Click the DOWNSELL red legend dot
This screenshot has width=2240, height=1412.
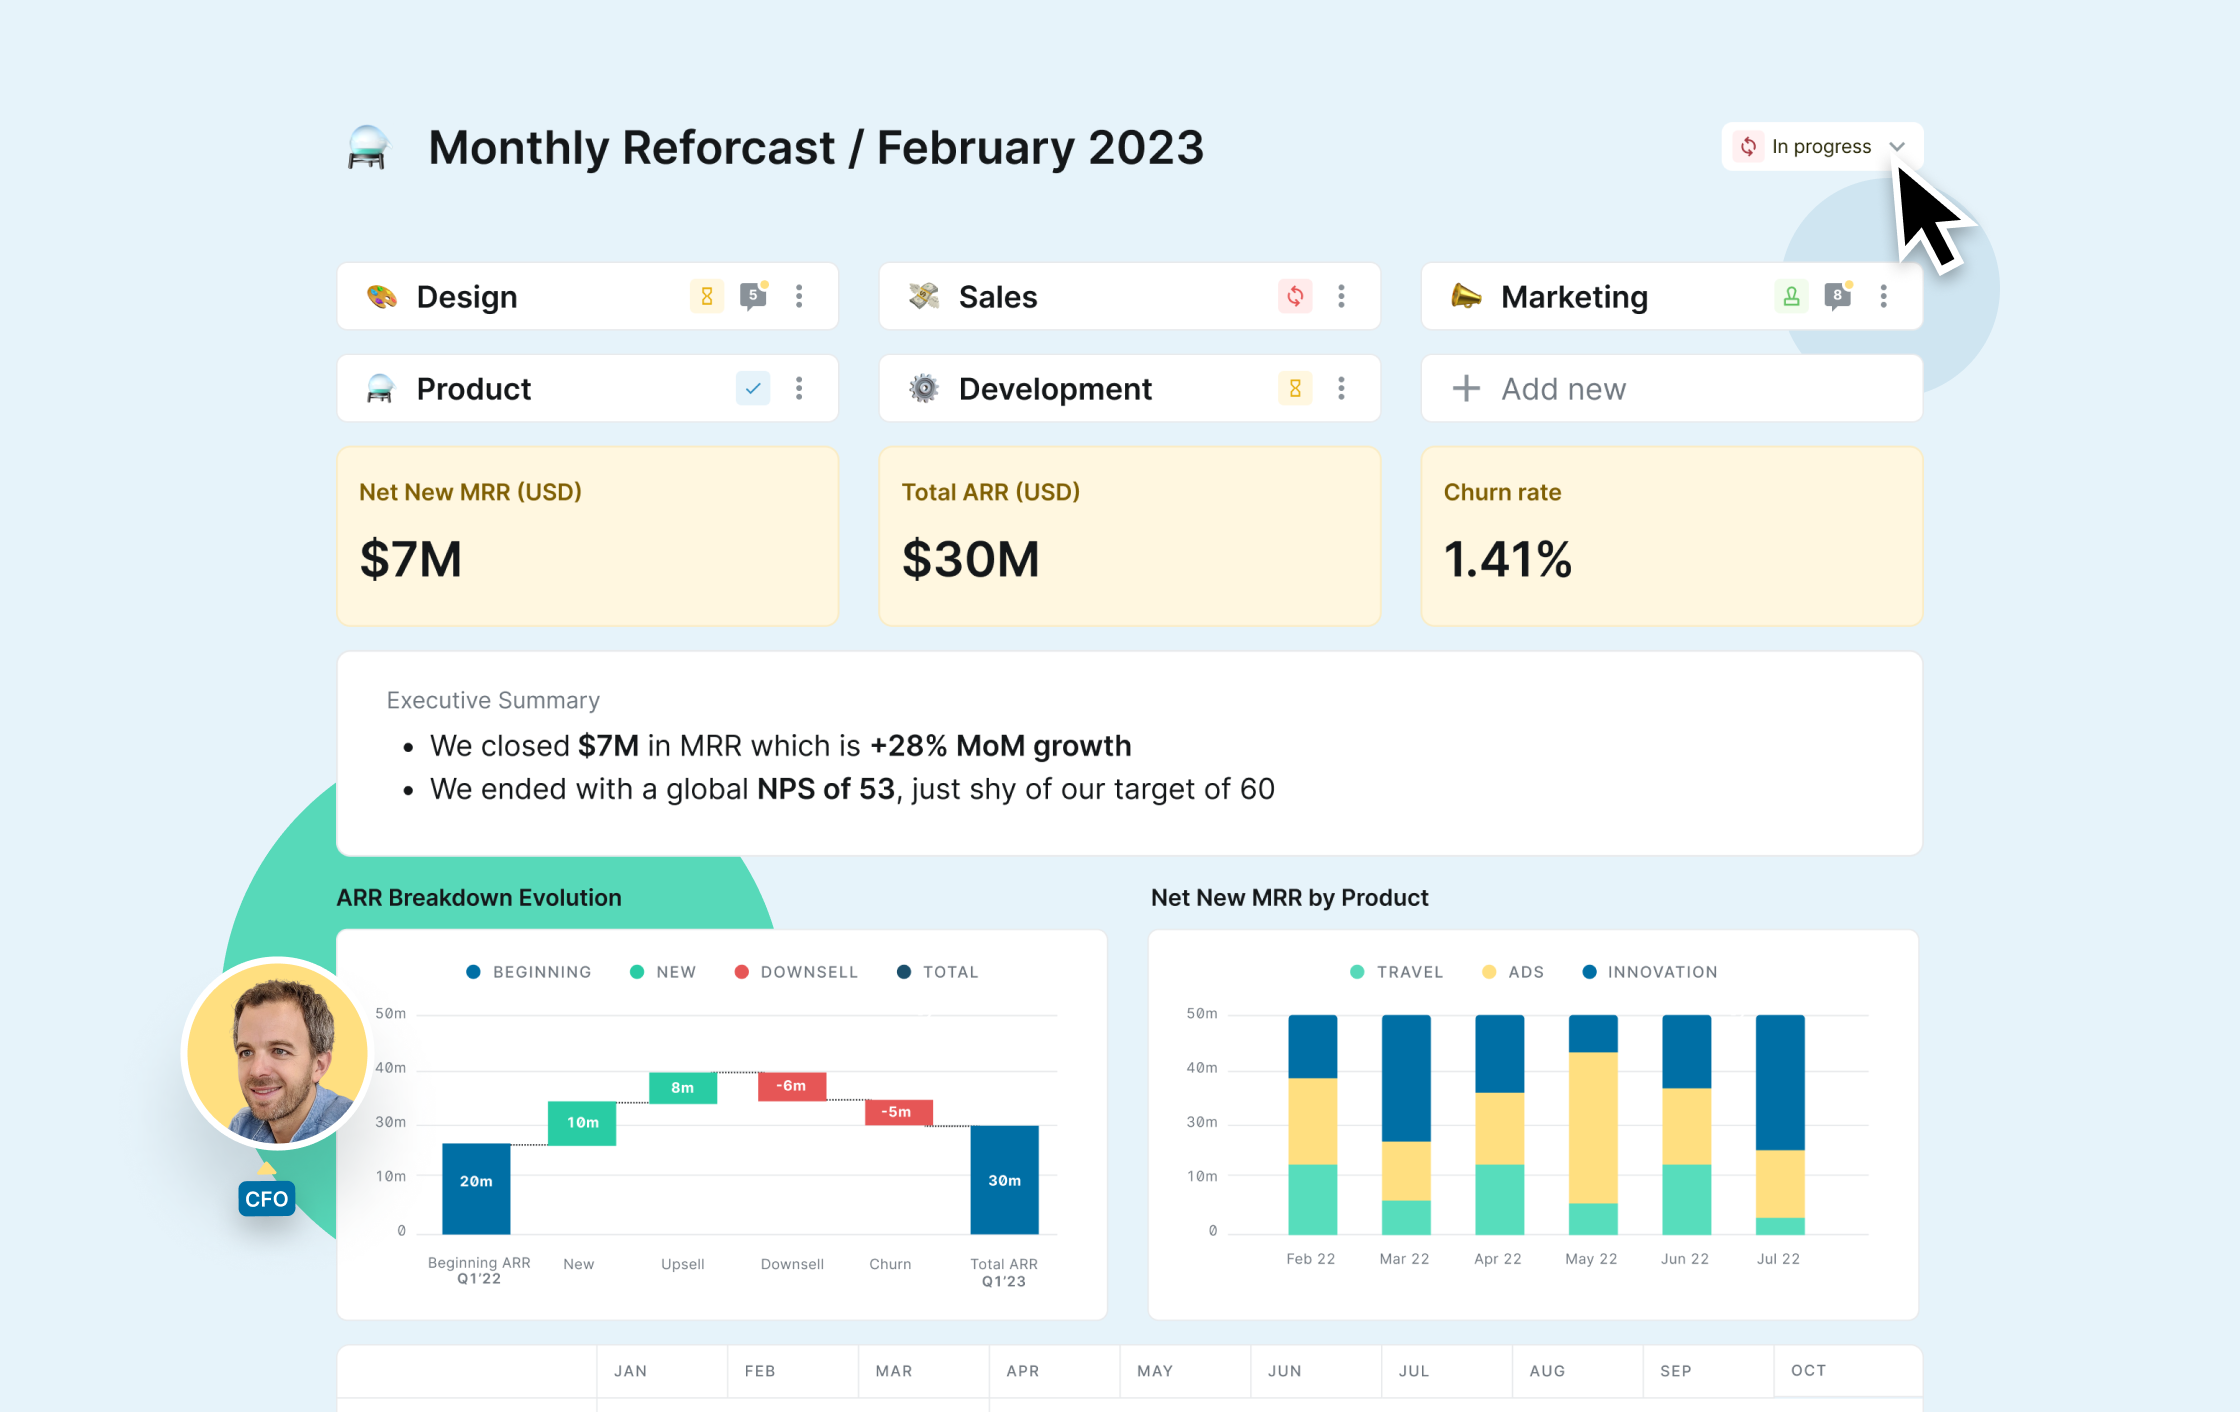click(741, 971)
